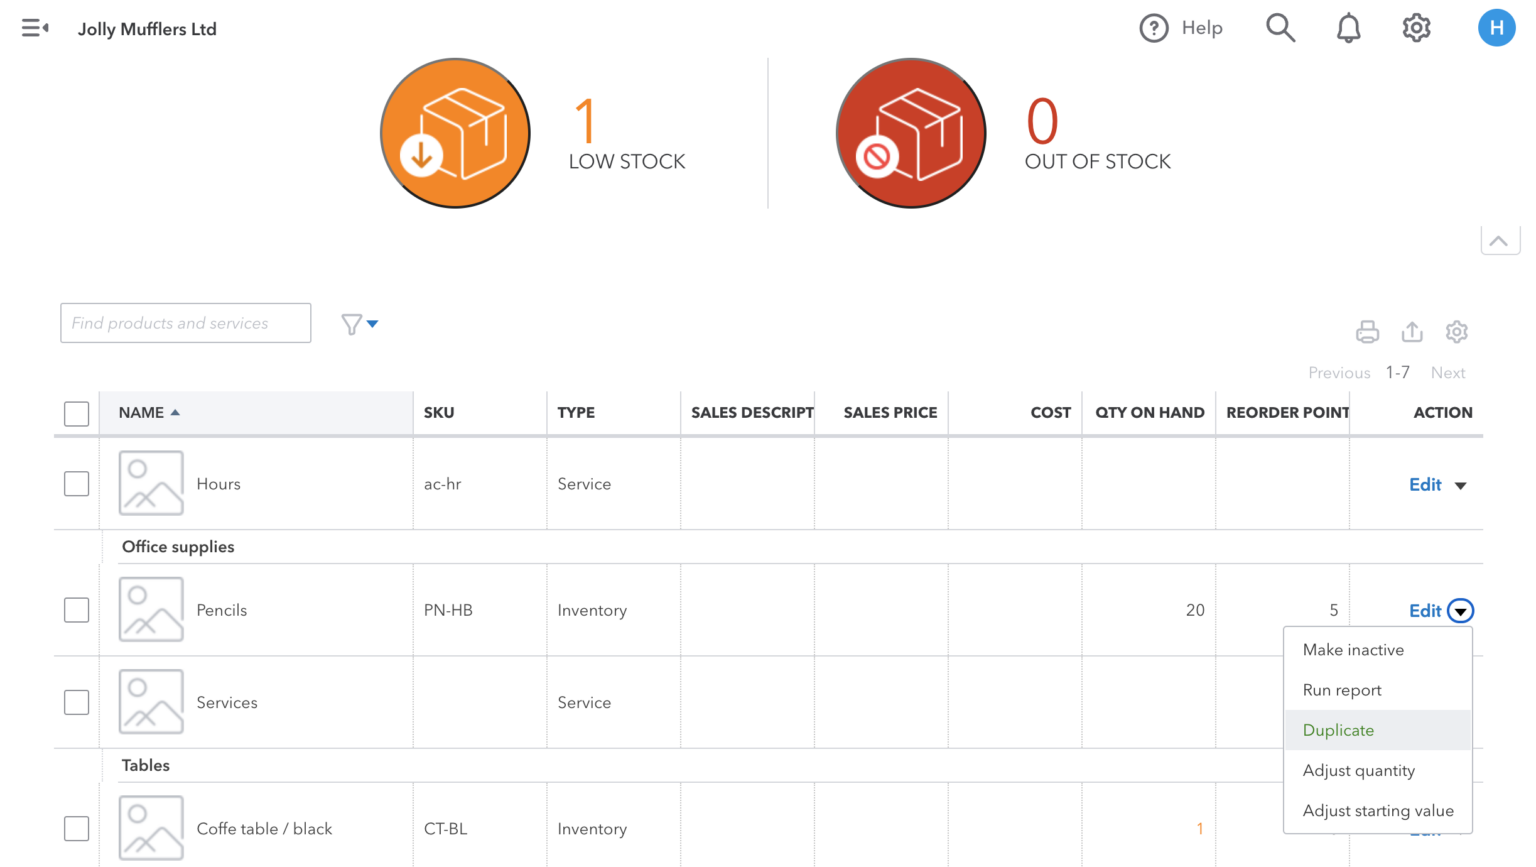Open the QuickBooks settings gear

(1416, 28)
